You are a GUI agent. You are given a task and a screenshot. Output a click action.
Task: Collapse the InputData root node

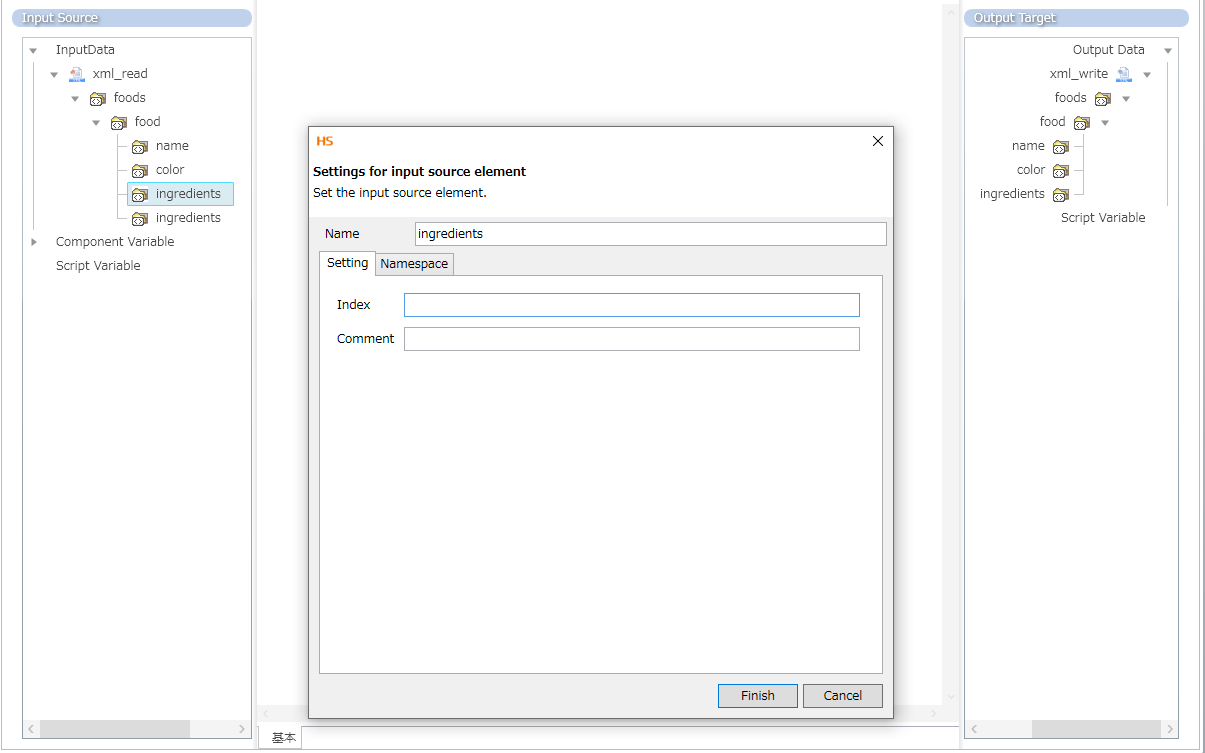point(33,50)
